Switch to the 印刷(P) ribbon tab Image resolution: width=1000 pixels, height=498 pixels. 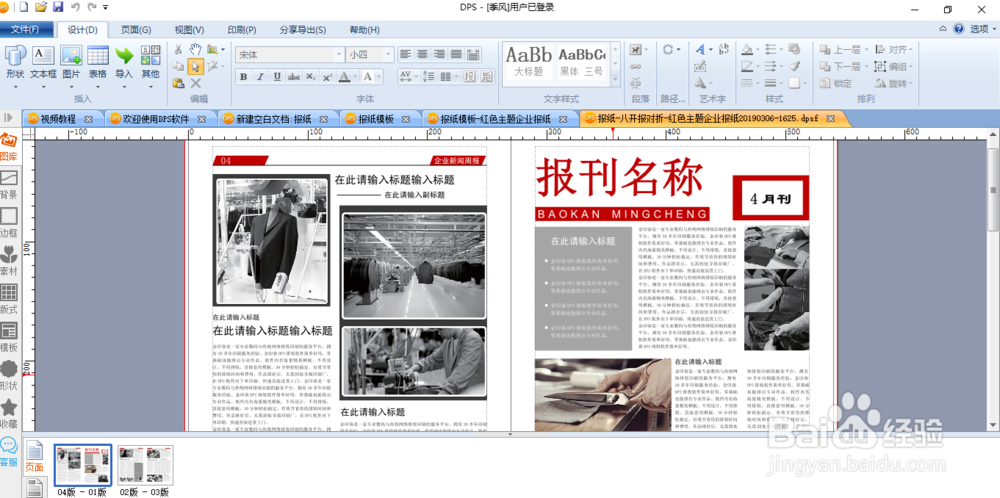point(242,29)
